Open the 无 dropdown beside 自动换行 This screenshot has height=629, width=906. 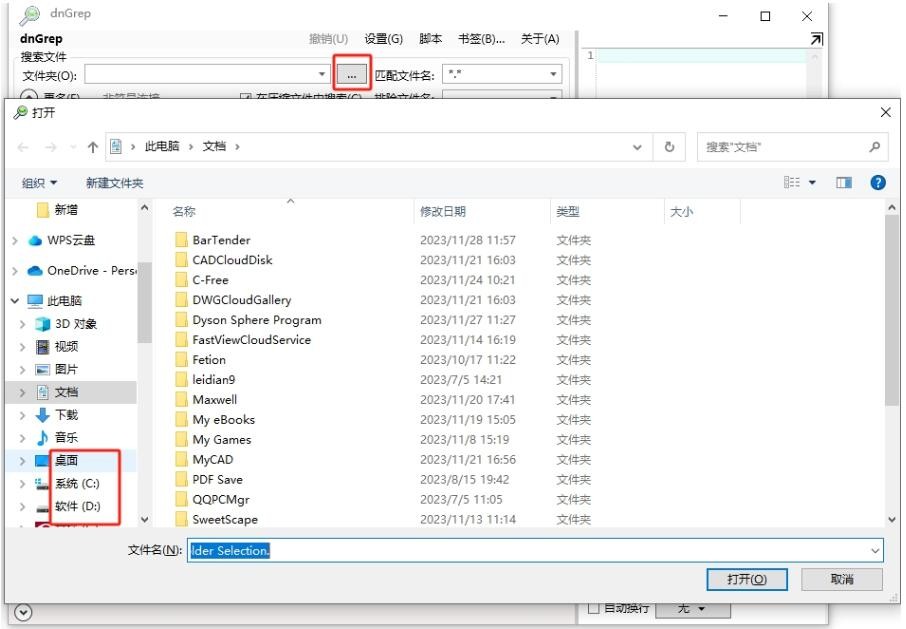693,609
